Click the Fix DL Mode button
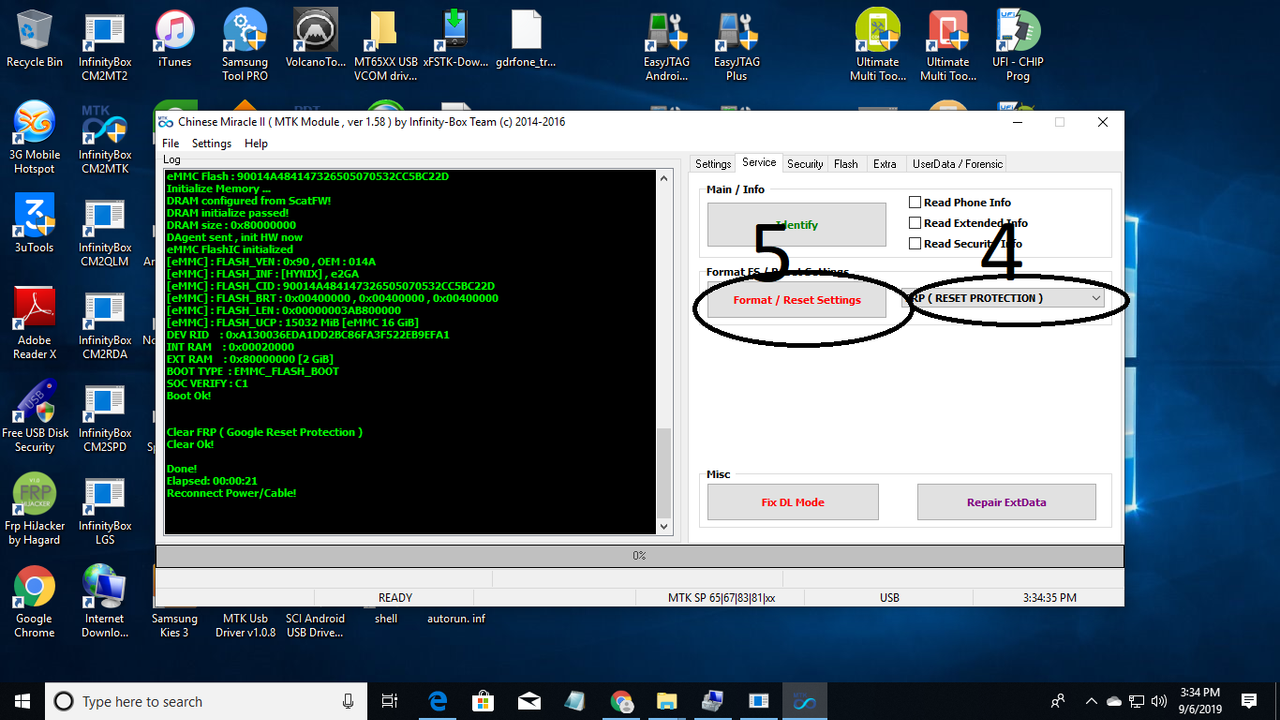Viewport: 1280px width, 720px height. click(793, 502)
